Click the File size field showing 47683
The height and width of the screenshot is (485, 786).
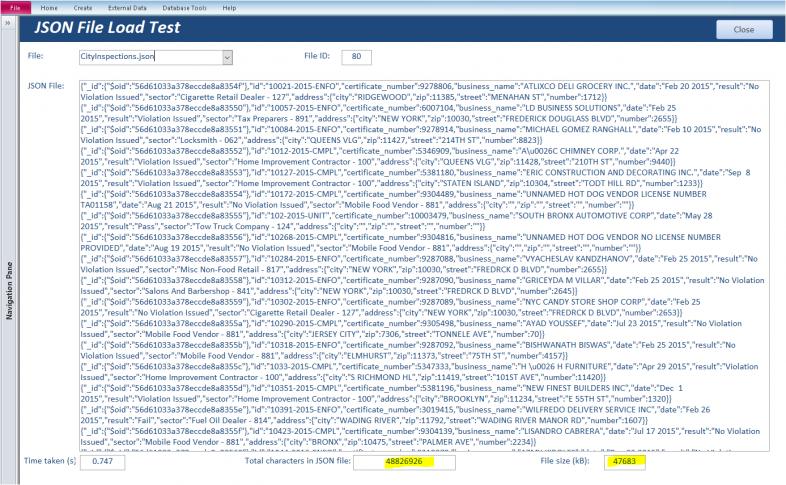click(x=625, y=461)
